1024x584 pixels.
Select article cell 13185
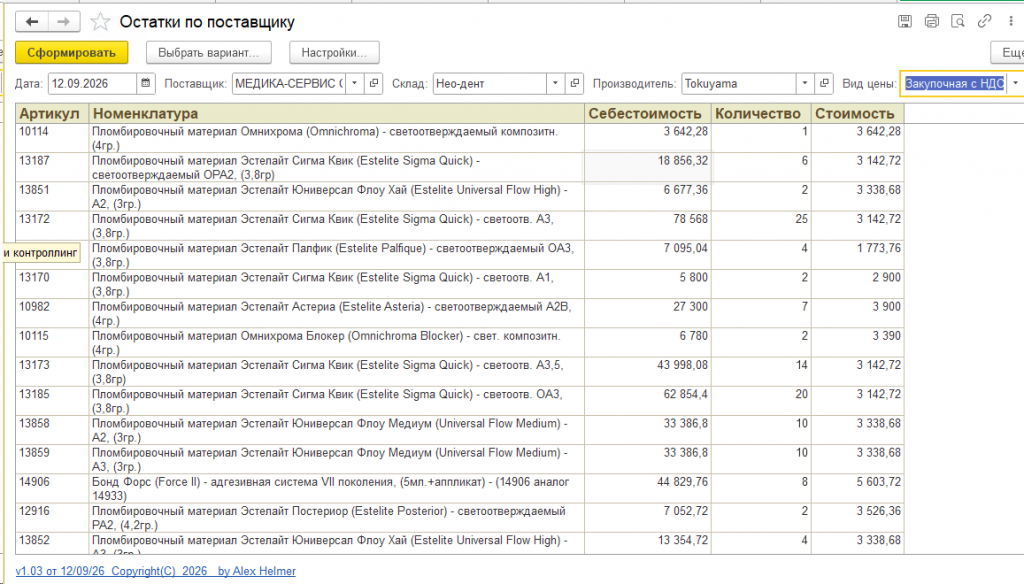click(52, 401)
